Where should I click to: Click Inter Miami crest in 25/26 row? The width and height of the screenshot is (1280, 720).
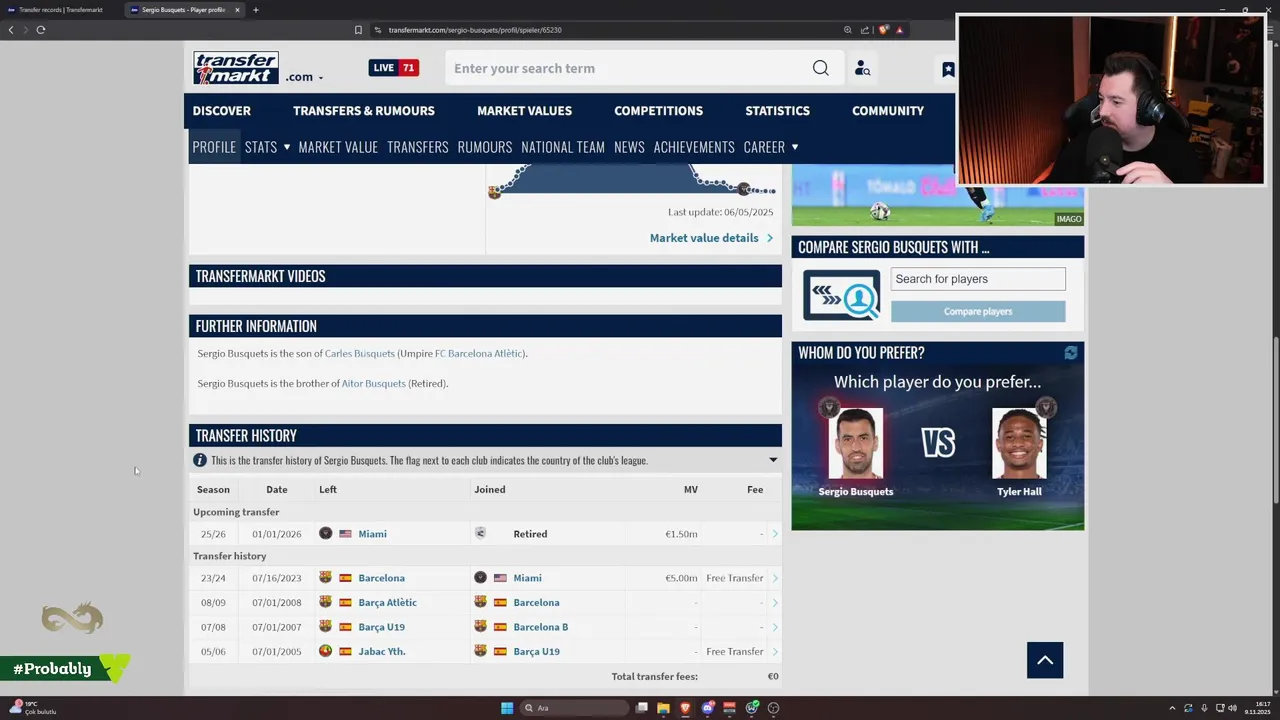click(x=325, y=534)
